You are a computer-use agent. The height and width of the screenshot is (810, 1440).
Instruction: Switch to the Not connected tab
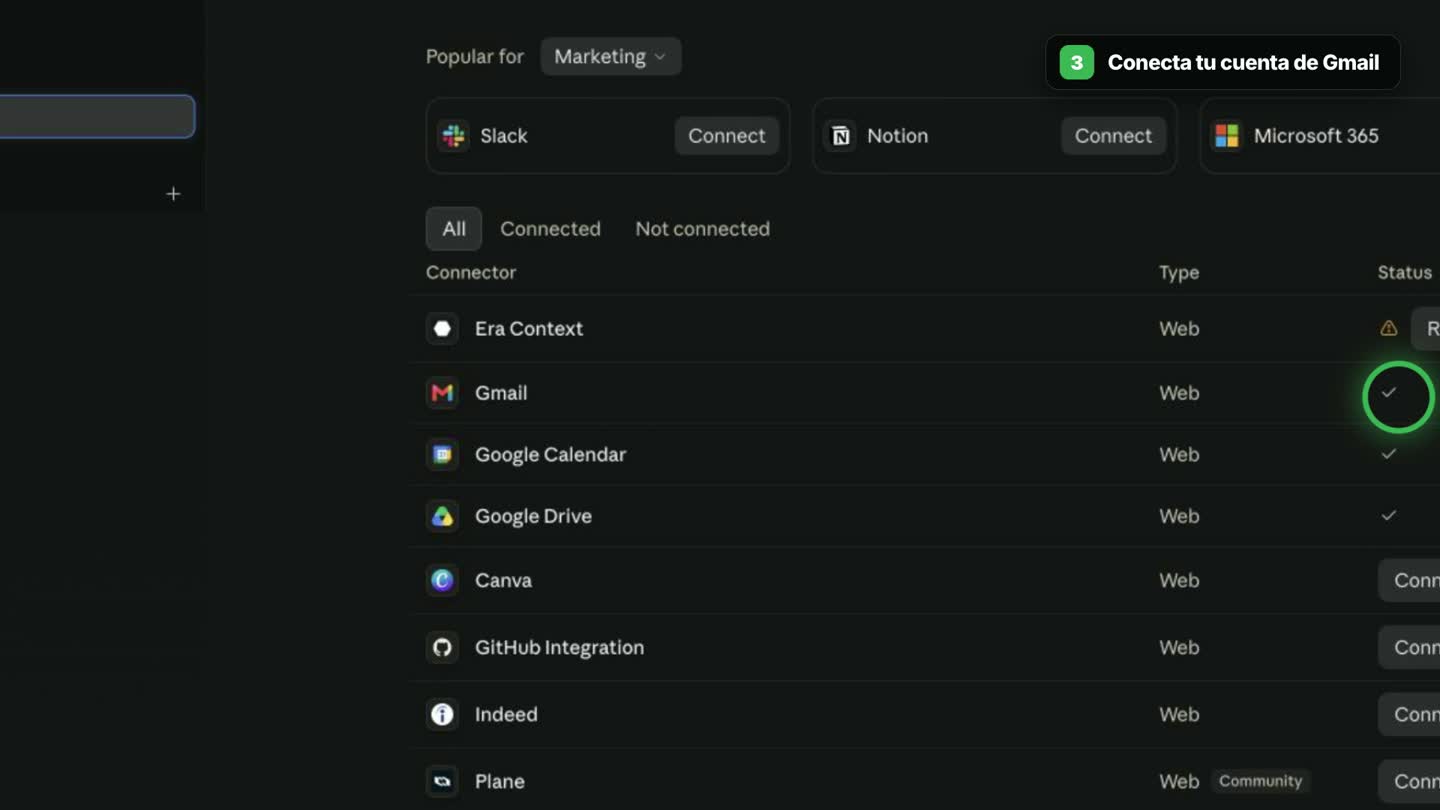pyautogui.click(x=702, y=229)
